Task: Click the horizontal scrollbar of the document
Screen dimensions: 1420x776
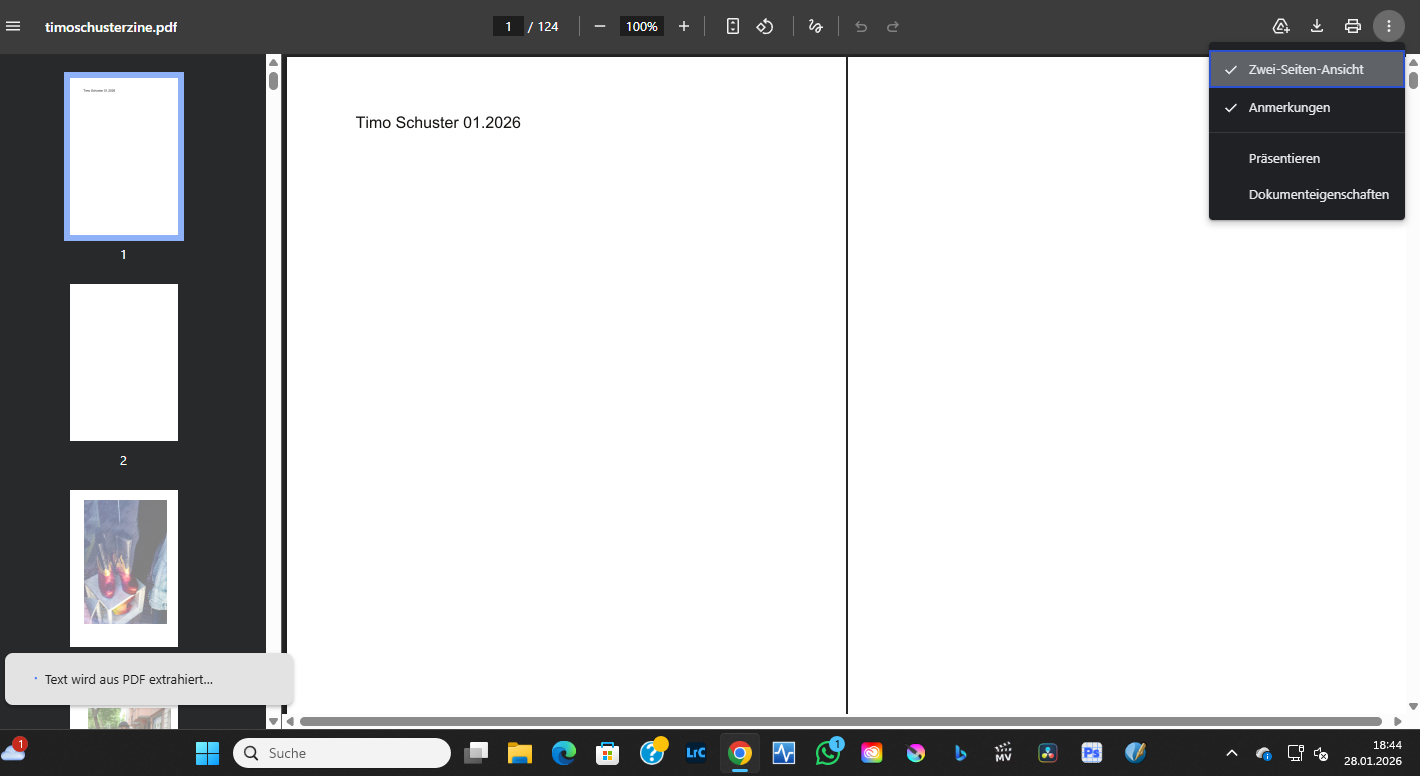Action: click(840, 721)
